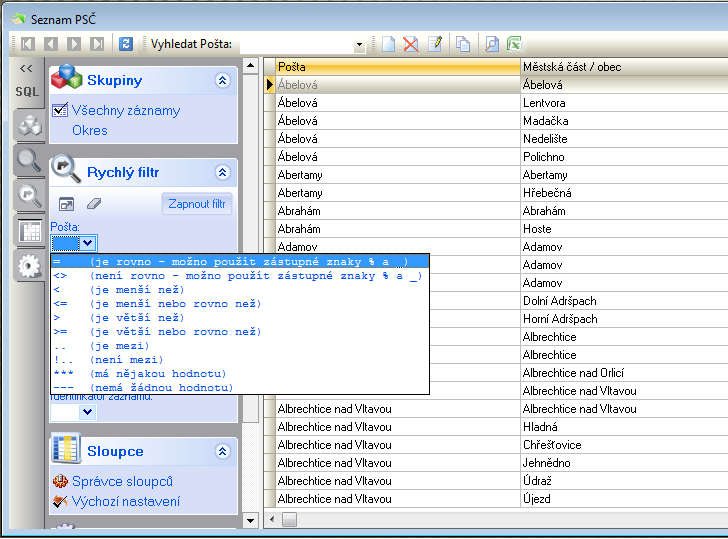Open filter in window icon
The width and height of the screenshot is (728, 539).
click(x=66, y=204)
